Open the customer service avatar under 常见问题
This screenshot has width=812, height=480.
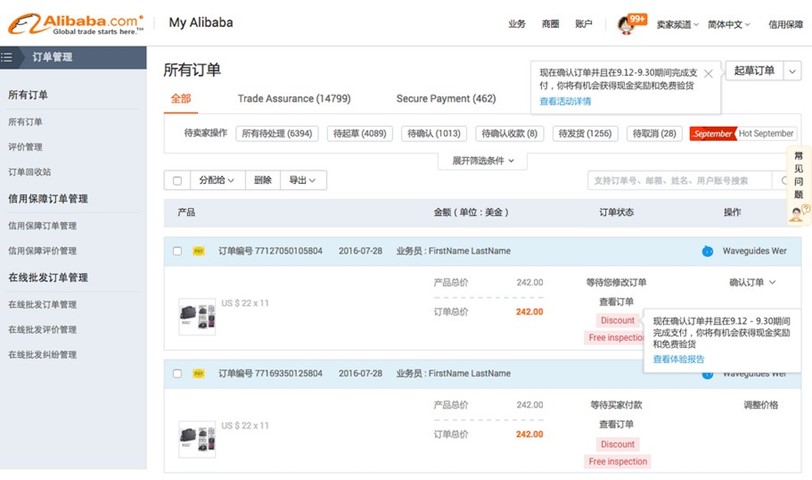pos(798,213)
